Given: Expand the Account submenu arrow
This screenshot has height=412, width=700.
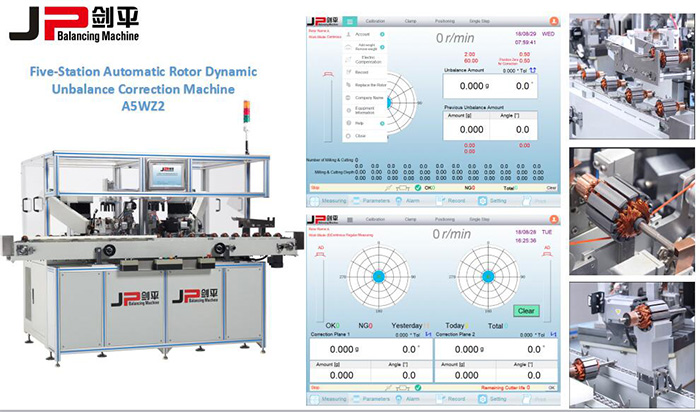Looking at the screenshot, I should [382, 34].
